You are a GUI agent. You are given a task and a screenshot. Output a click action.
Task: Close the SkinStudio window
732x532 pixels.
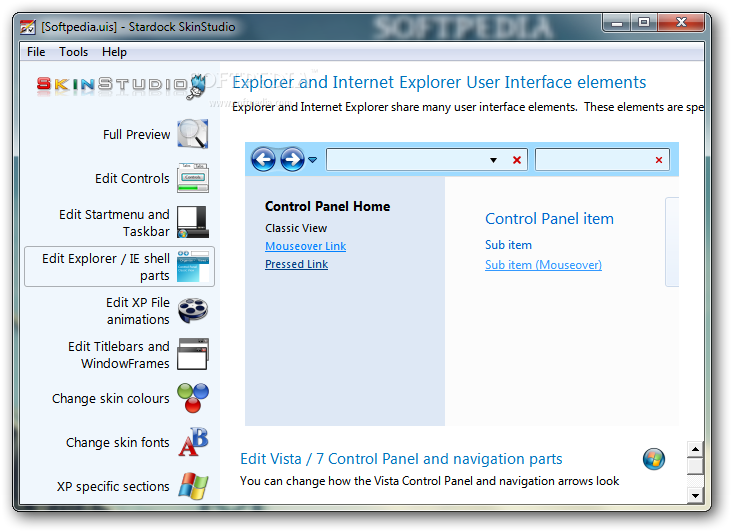681,22
